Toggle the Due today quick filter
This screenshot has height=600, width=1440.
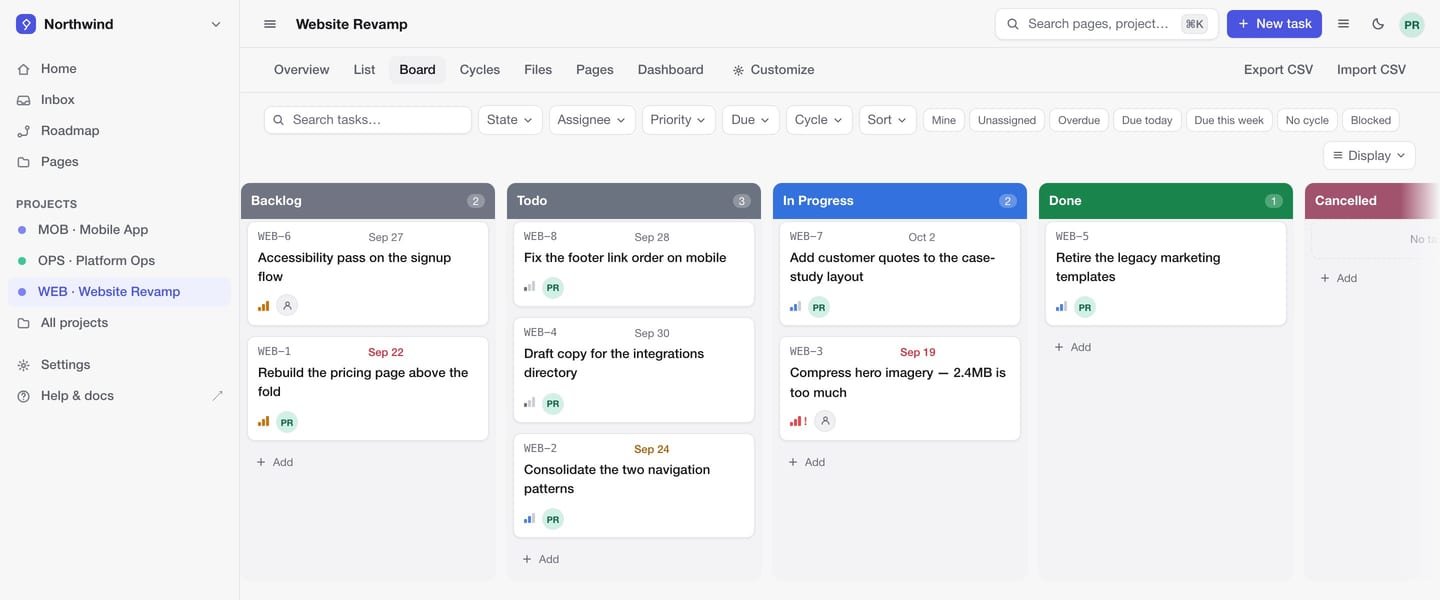tap(1147, 120)
